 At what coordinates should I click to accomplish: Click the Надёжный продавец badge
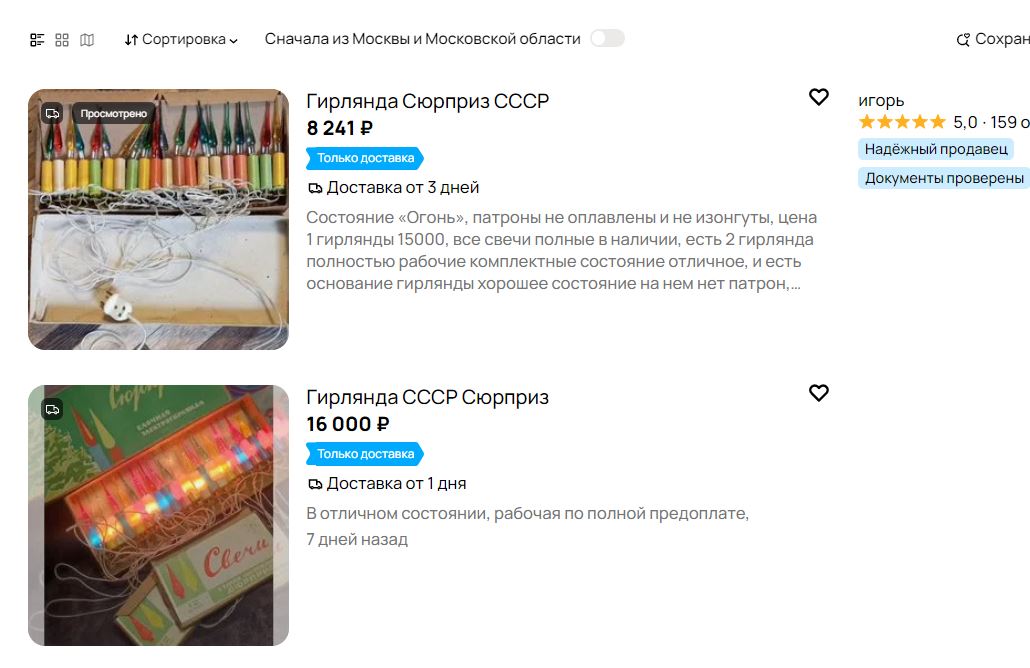click(935, 149)
